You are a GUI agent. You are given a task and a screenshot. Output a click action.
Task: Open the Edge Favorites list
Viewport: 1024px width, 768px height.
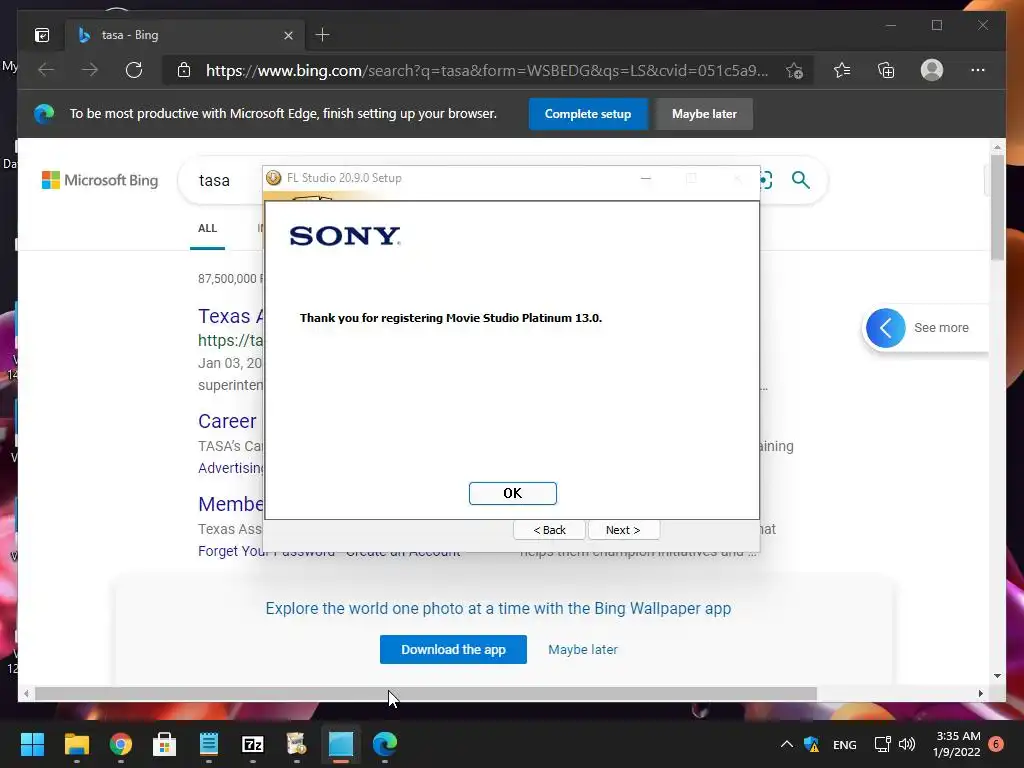[x=842, y=70]
